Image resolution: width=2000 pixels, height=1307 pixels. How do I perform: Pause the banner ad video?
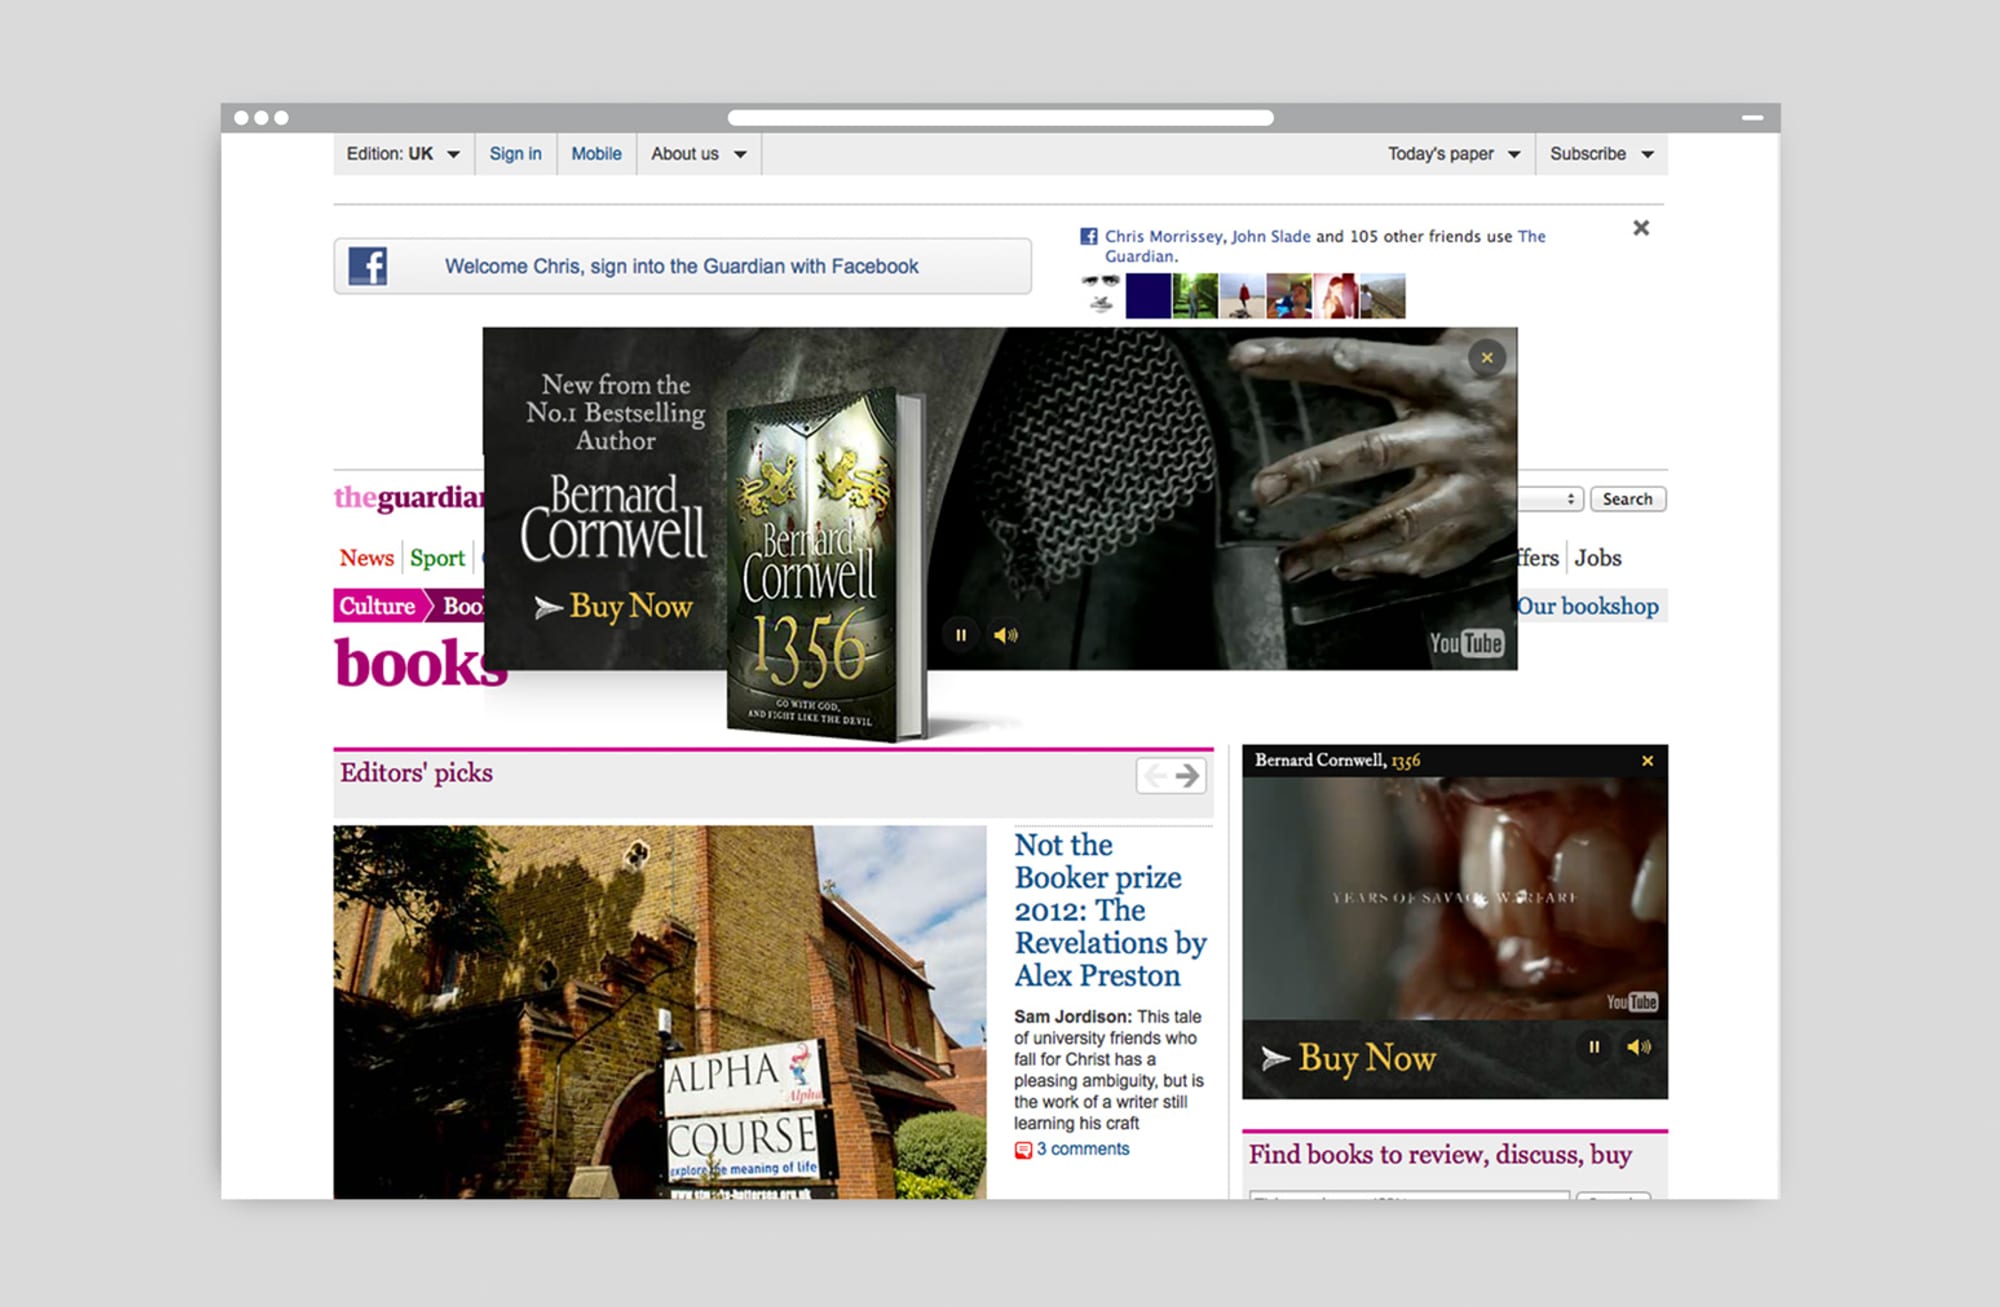[x=961, y=634]
